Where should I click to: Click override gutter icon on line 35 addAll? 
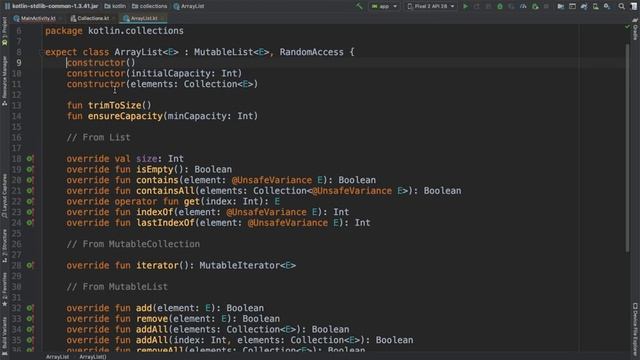click(30, 340)
